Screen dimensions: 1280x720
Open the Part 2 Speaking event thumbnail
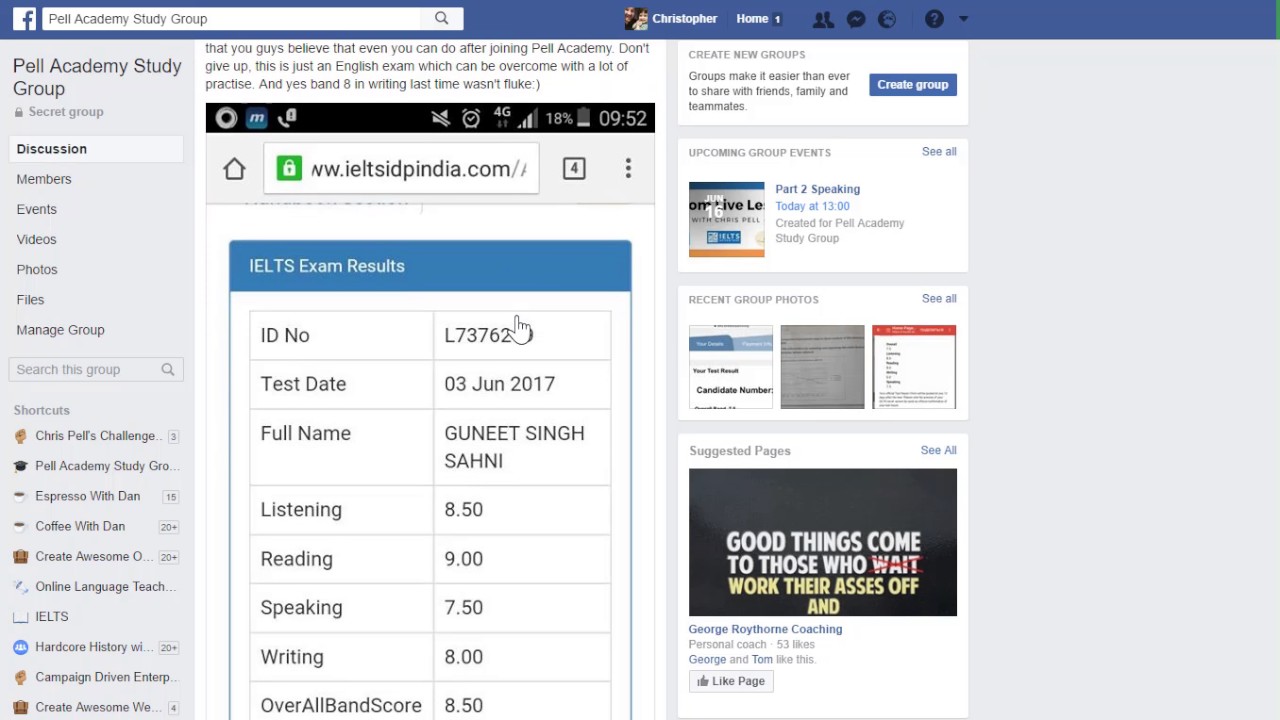coord(727,219)
